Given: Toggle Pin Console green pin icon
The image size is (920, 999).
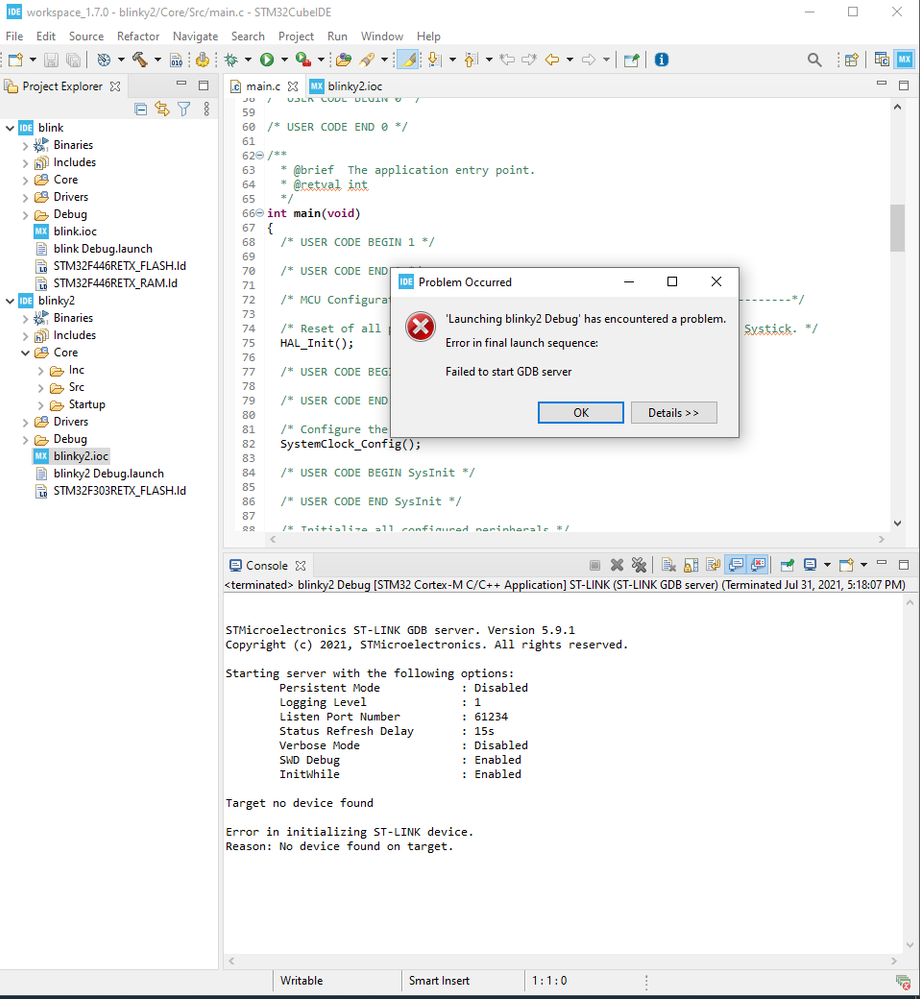Looking at the screenshot, I should 787,565.
